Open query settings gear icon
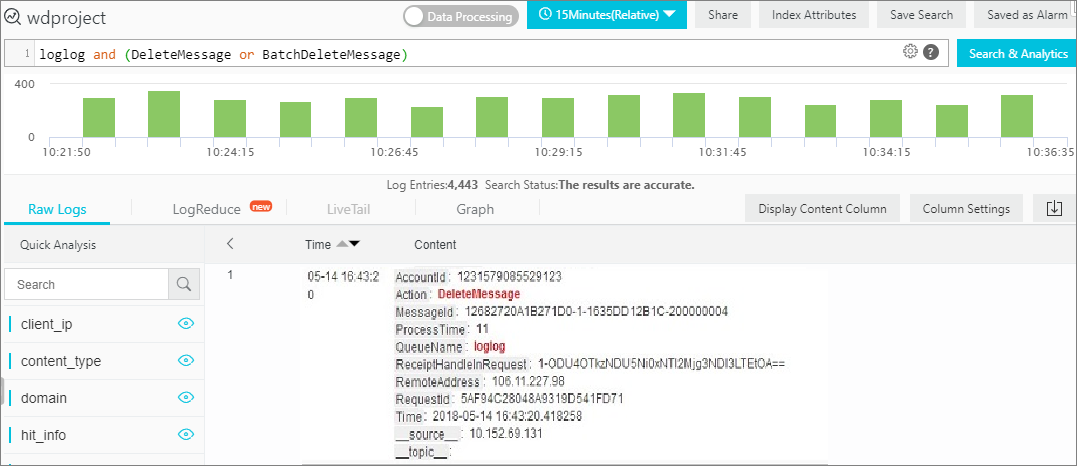 click(x=911, y=52)
